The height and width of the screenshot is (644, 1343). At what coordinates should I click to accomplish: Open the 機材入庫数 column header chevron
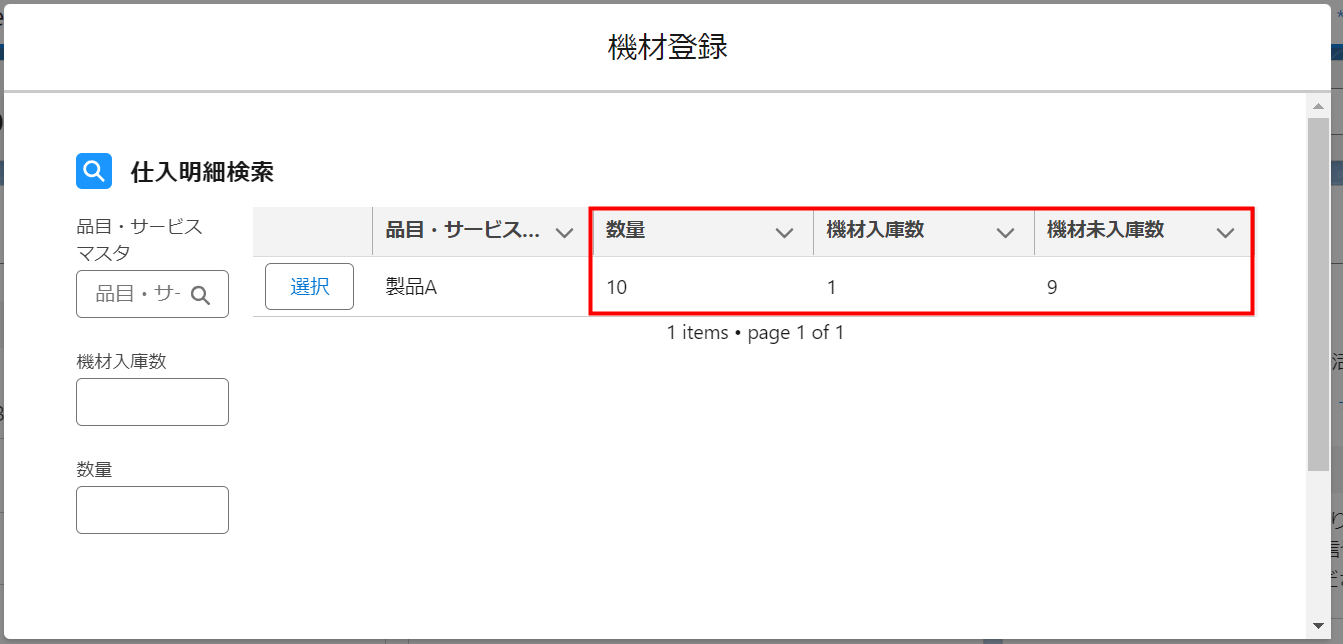(x=1005, y=233)
